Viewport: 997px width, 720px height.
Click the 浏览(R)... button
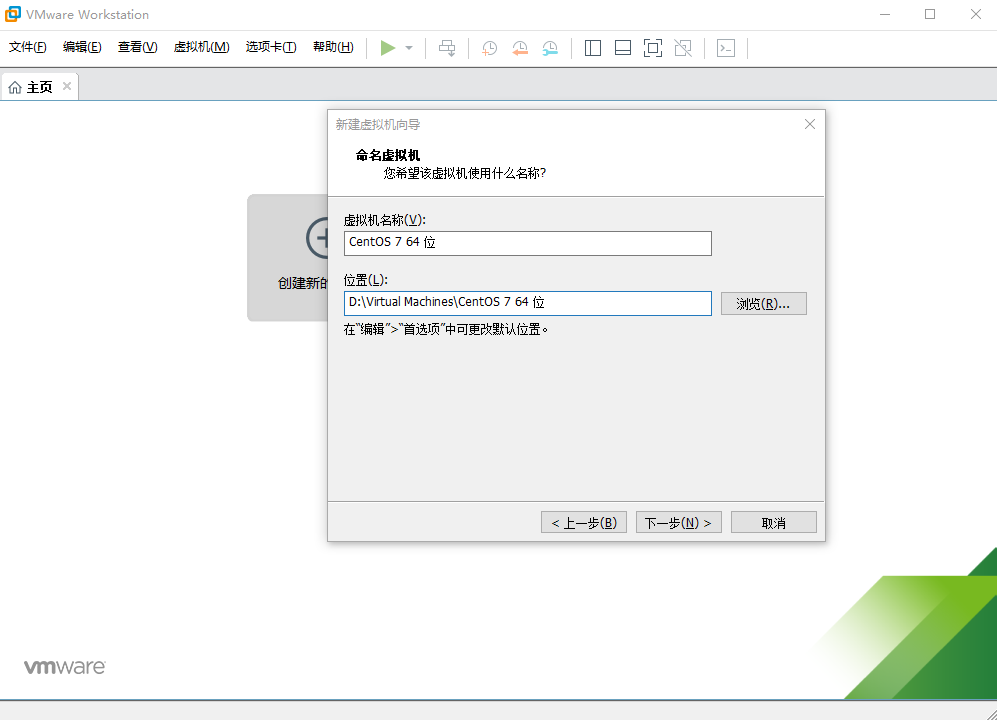pyautogui.click(x=764, y=304)
